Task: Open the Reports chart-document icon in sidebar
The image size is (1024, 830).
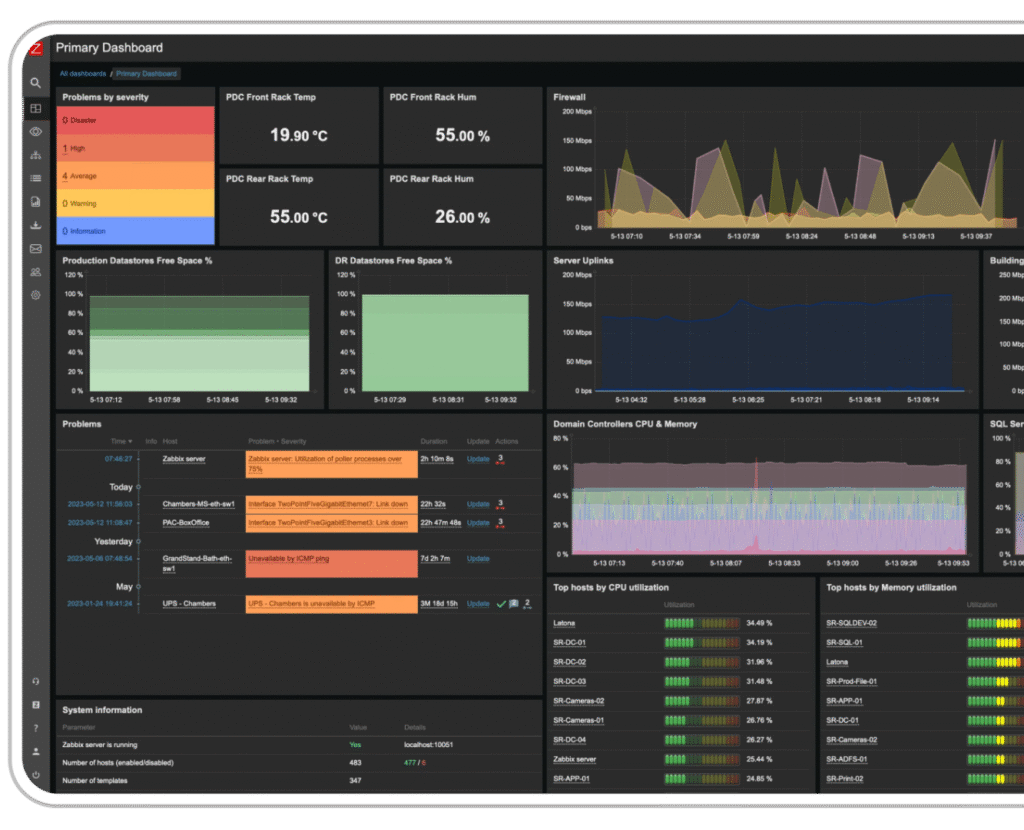Action: click(35, 202)
